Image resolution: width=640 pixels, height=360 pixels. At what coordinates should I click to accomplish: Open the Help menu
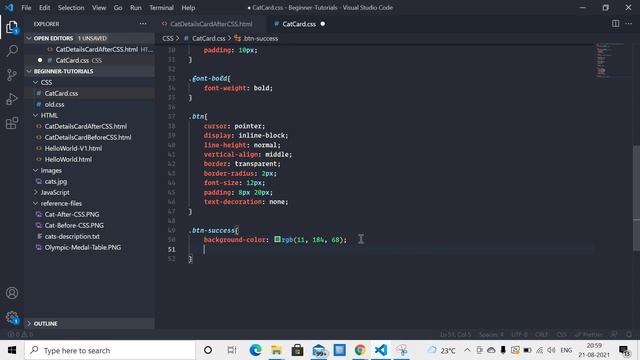point(188,7)
